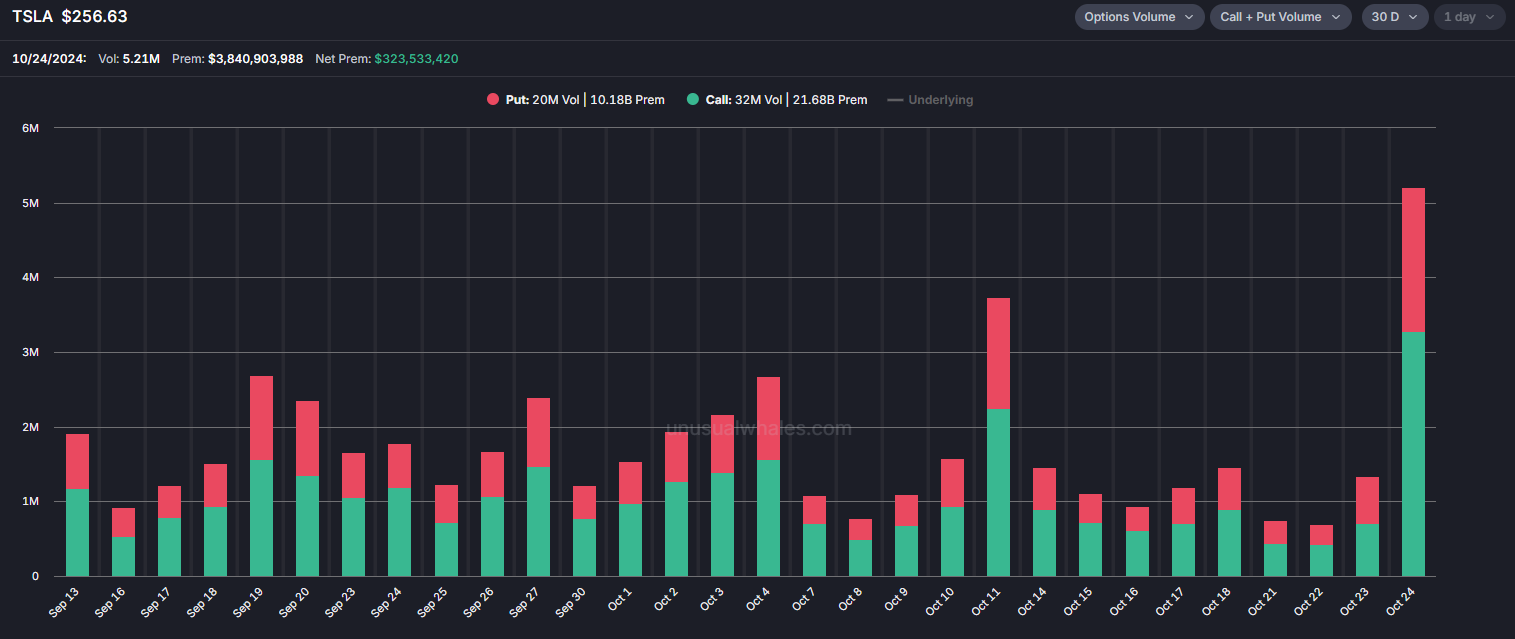This screenshot has height=639, width=1515.
Task: Select the Oct 8 bar
Action: [860, 547]
